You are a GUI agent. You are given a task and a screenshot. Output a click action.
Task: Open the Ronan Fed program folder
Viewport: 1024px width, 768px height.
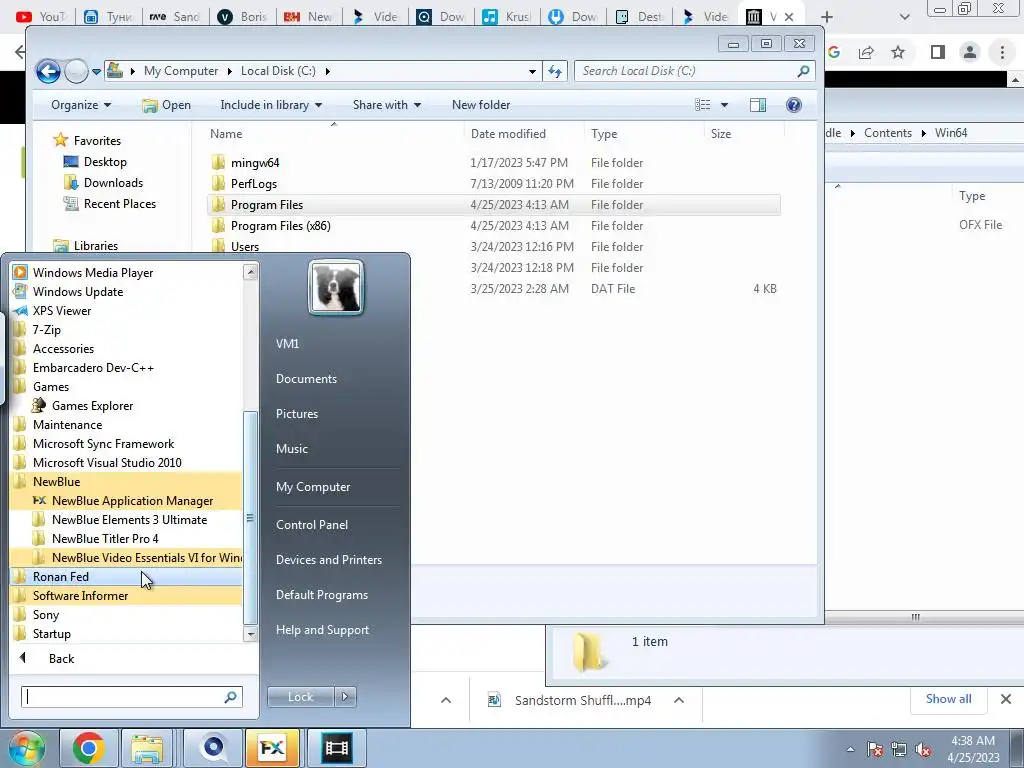(x=60, y=577)
